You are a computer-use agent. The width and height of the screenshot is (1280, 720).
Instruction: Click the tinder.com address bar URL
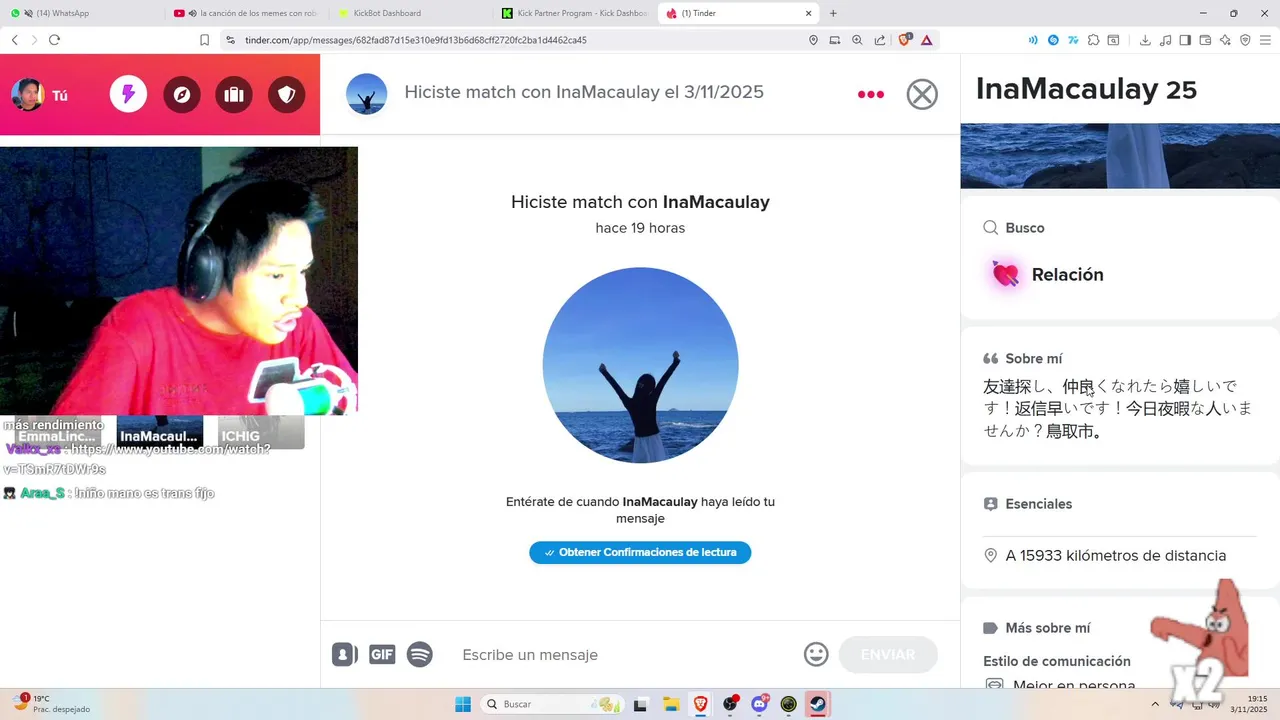click(x=415, y=40)
